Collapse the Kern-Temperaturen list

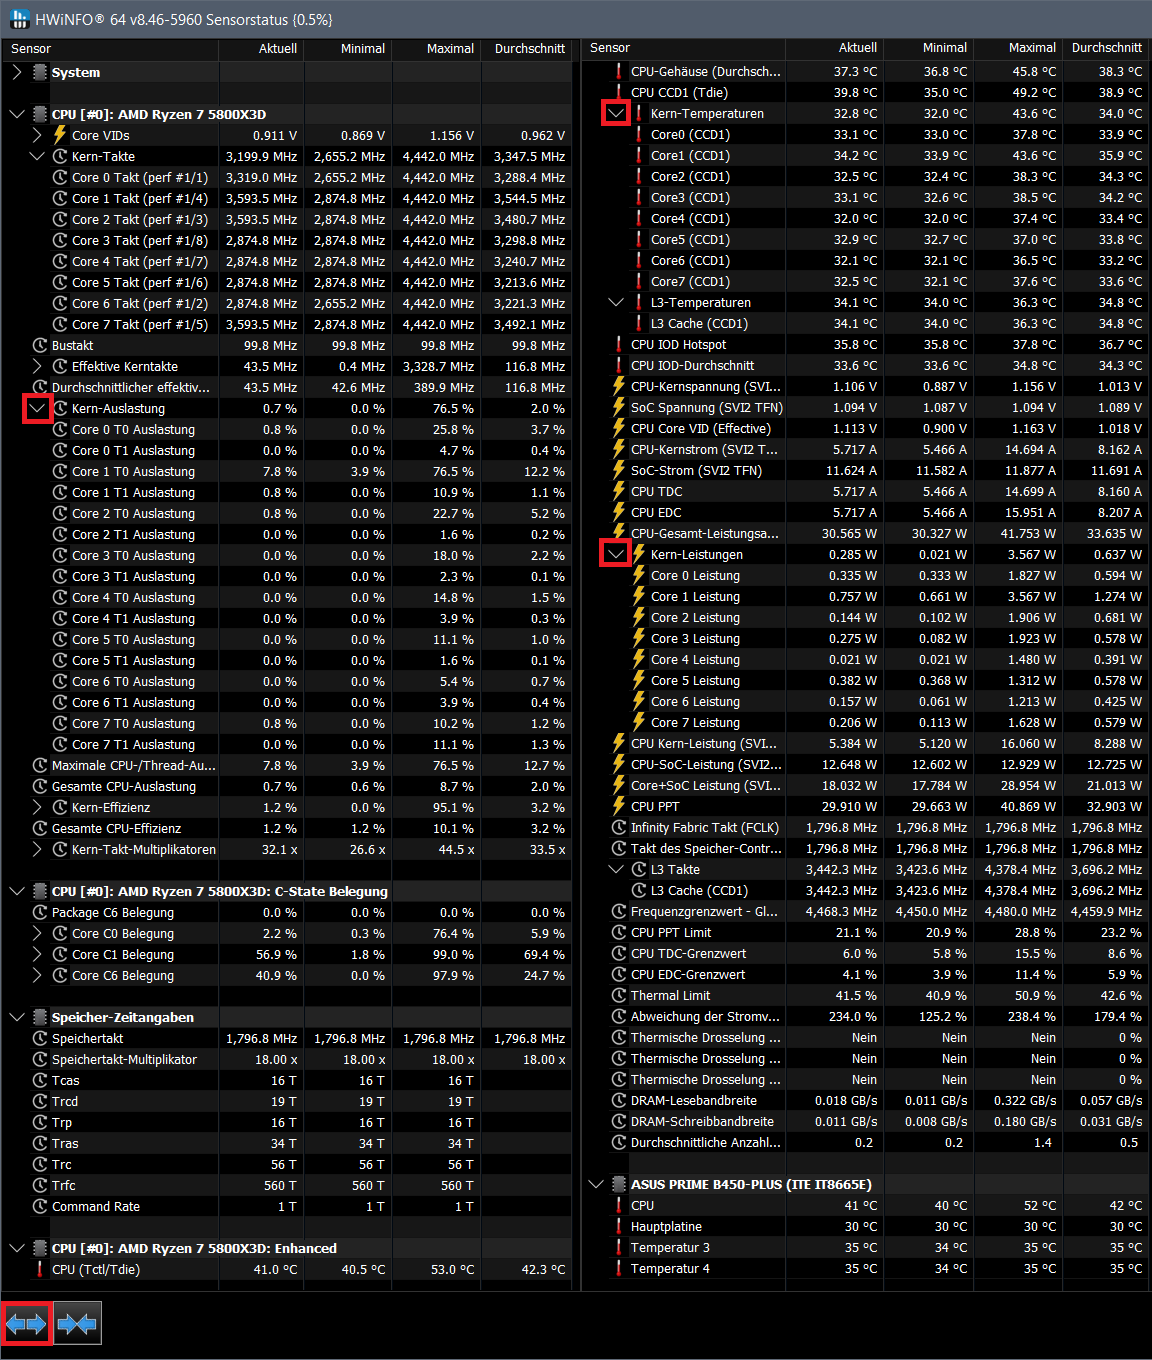[x=616, y=113]
